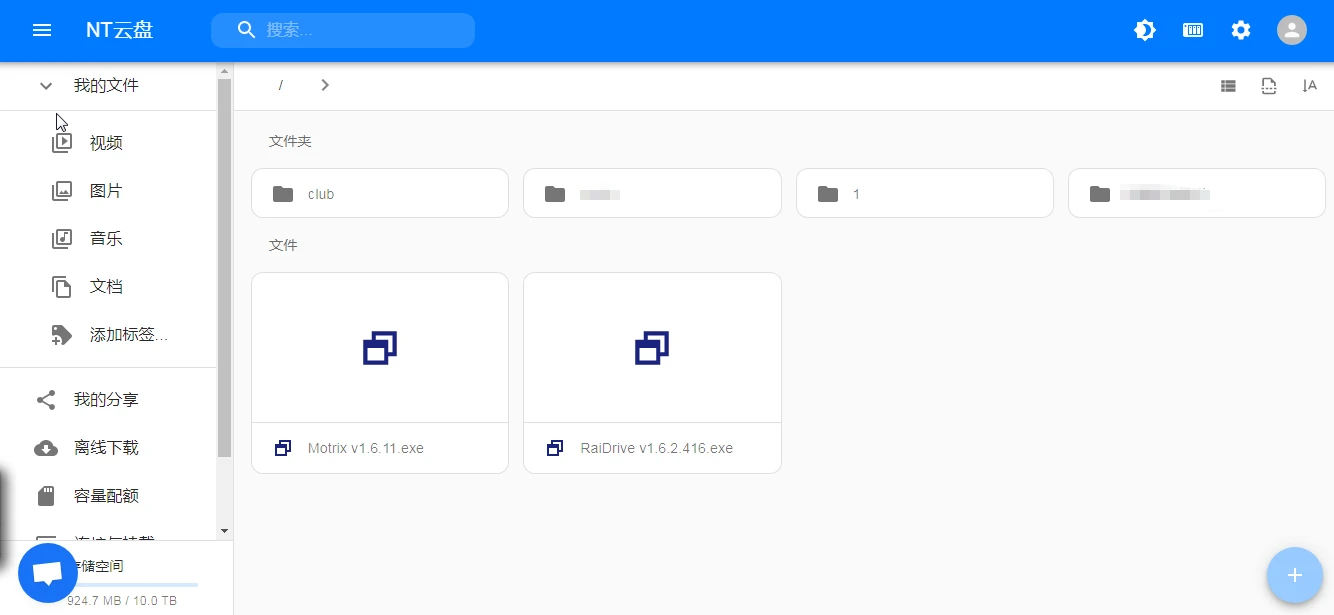Click 添加标签 to add a tag
Screen dimensions: 1334x615
coord(128,335)
